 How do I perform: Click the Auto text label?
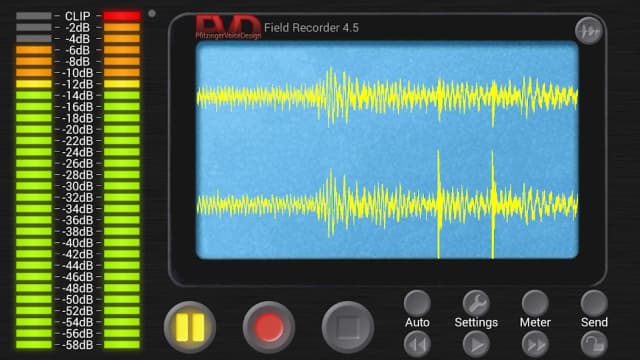coord(417,322)
